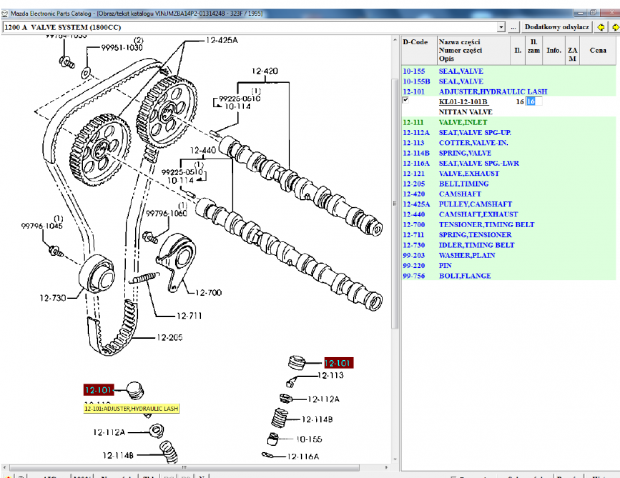This screenshot has height=478, width=620.
Task: Select the SEAT,VALVE SPG.-LWR row
Action: (x=508, y=163)
